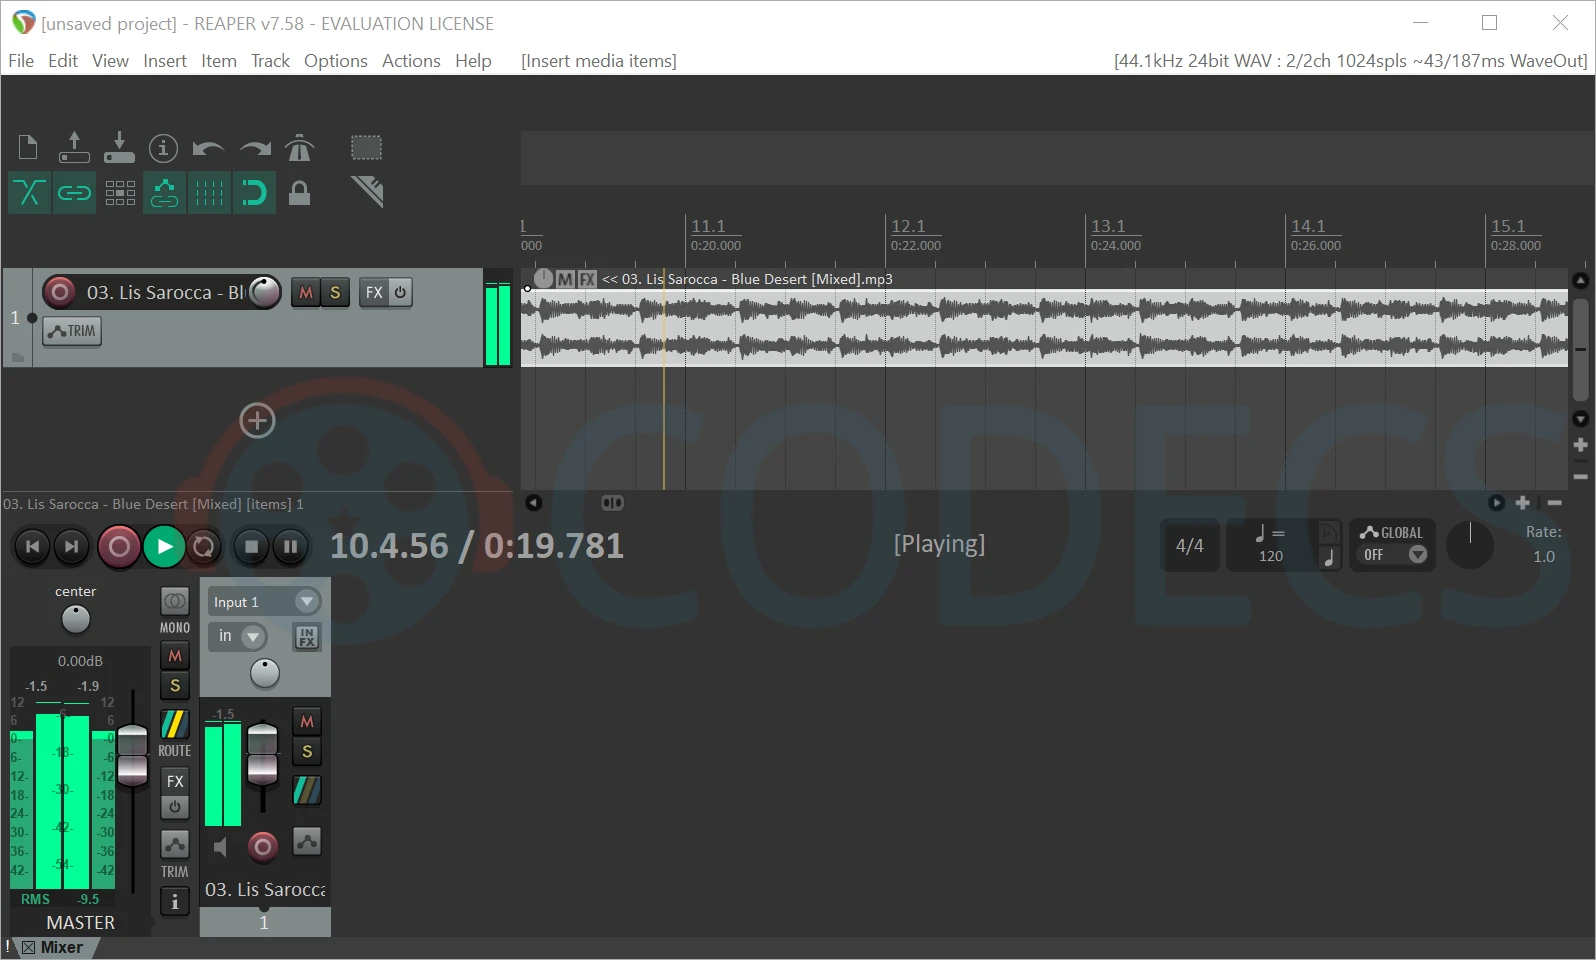Toggle the metronome icon
Screen dimensions: 1596x960
coord(299,148)
